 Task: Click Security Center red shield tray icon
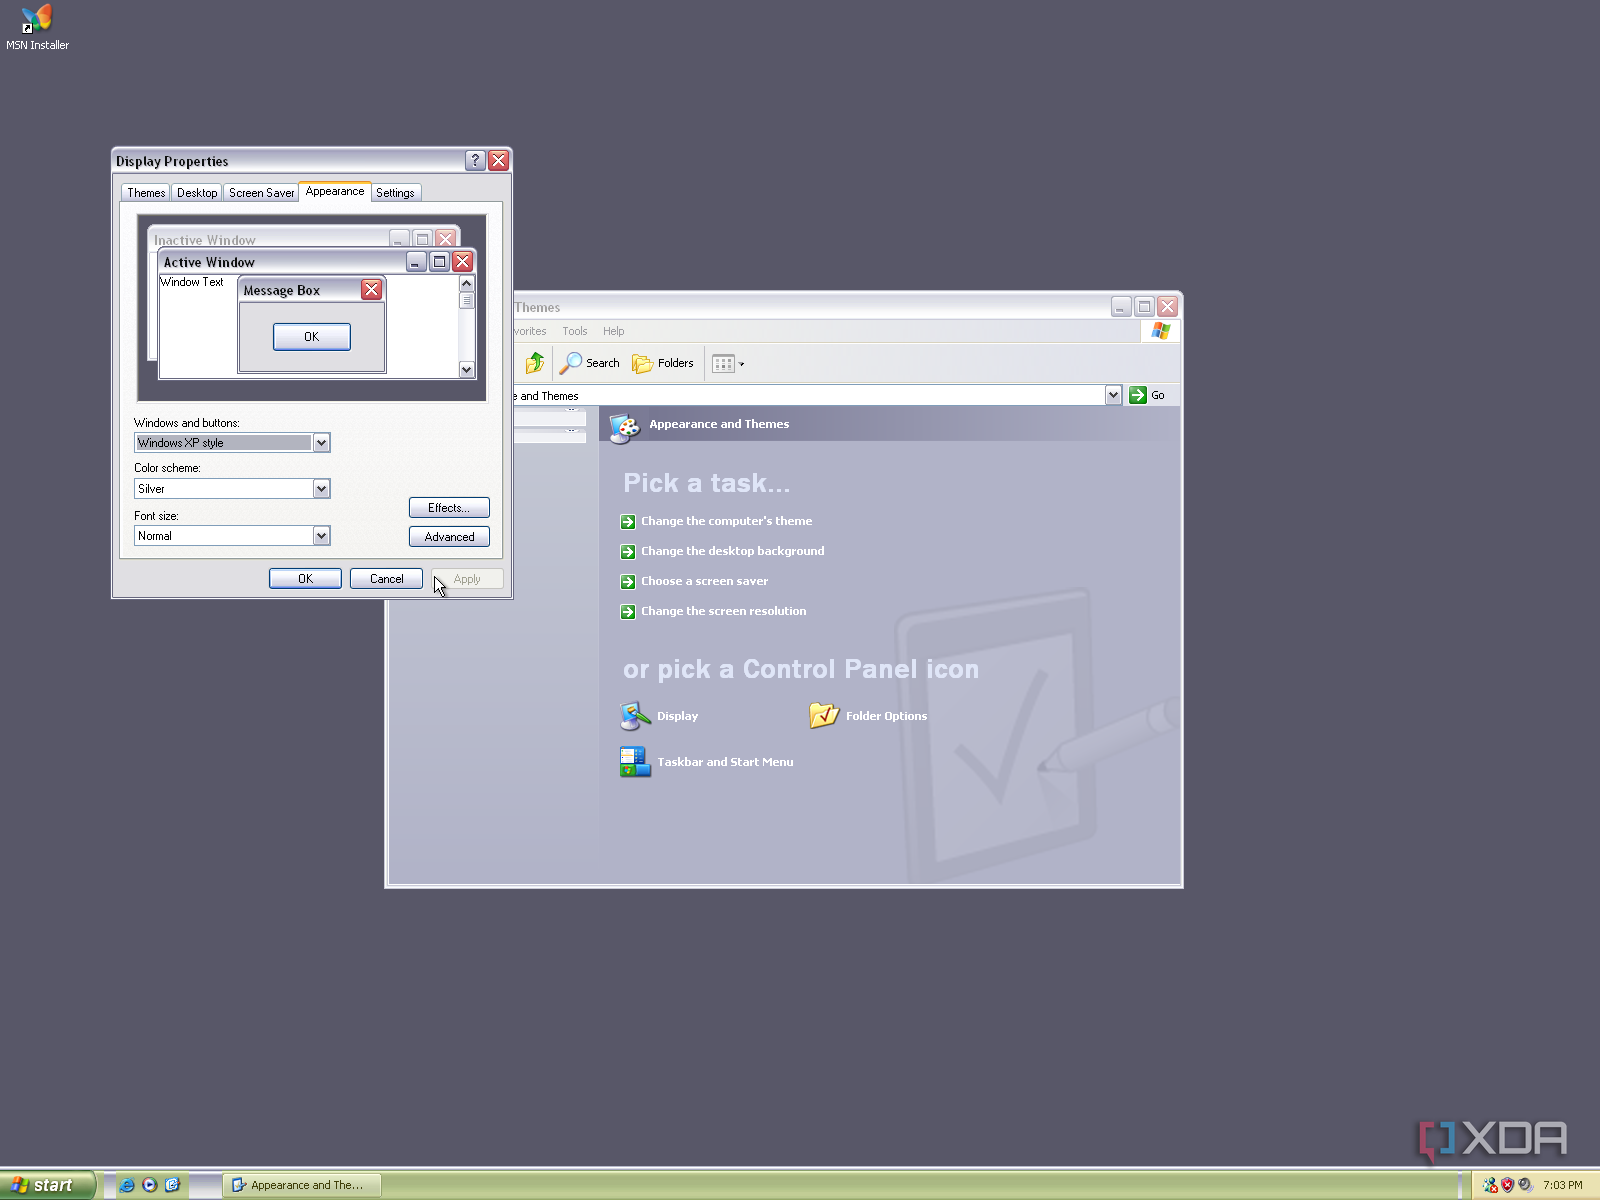pyautogui.click(x=1507, y=1185)
